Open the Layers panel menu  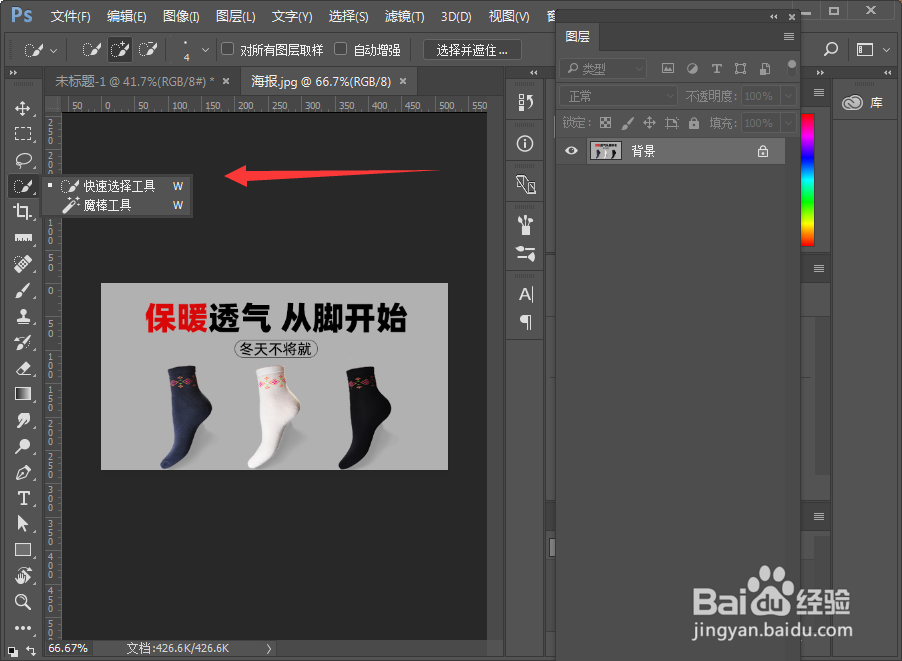coord(789,37)
